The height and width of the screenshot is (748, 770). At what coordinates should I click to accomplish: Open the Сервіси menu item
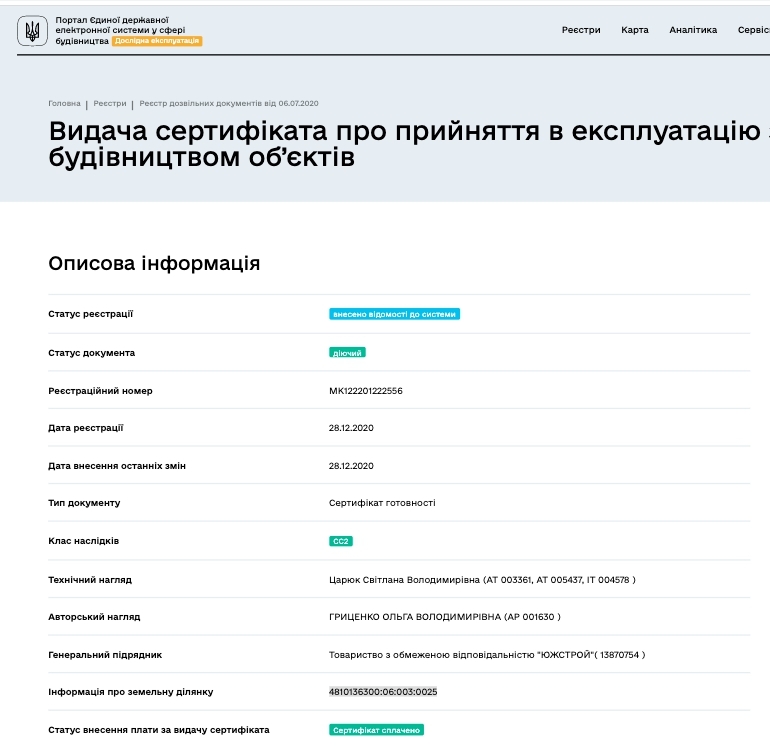pyautogui.click(x=754, y=30)
